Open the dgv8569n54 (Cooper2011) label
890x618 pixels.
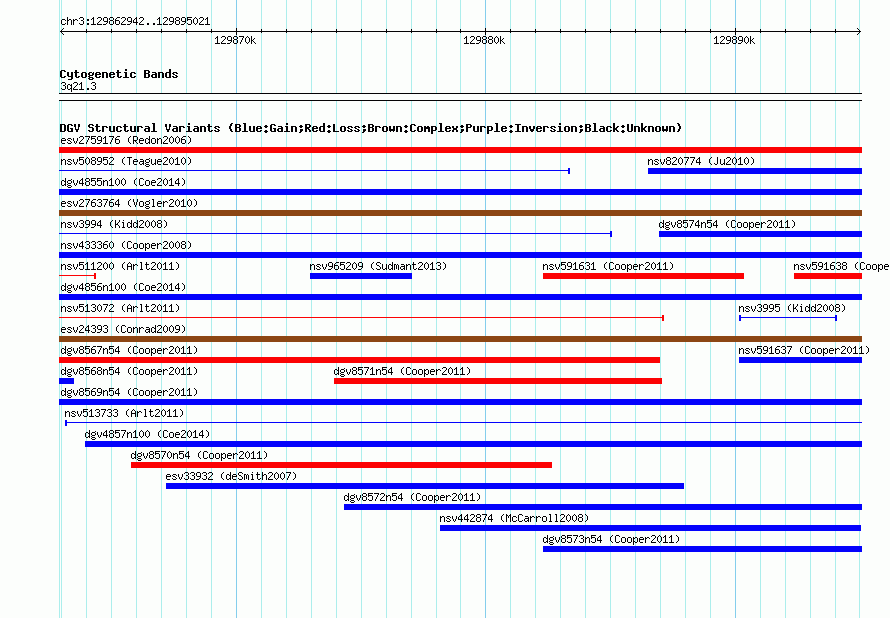click(x=129, y=392)
